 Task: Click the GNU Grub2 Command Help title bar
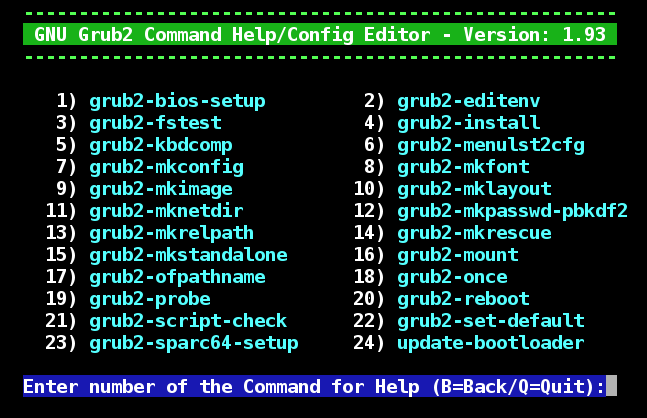[320, 34]
